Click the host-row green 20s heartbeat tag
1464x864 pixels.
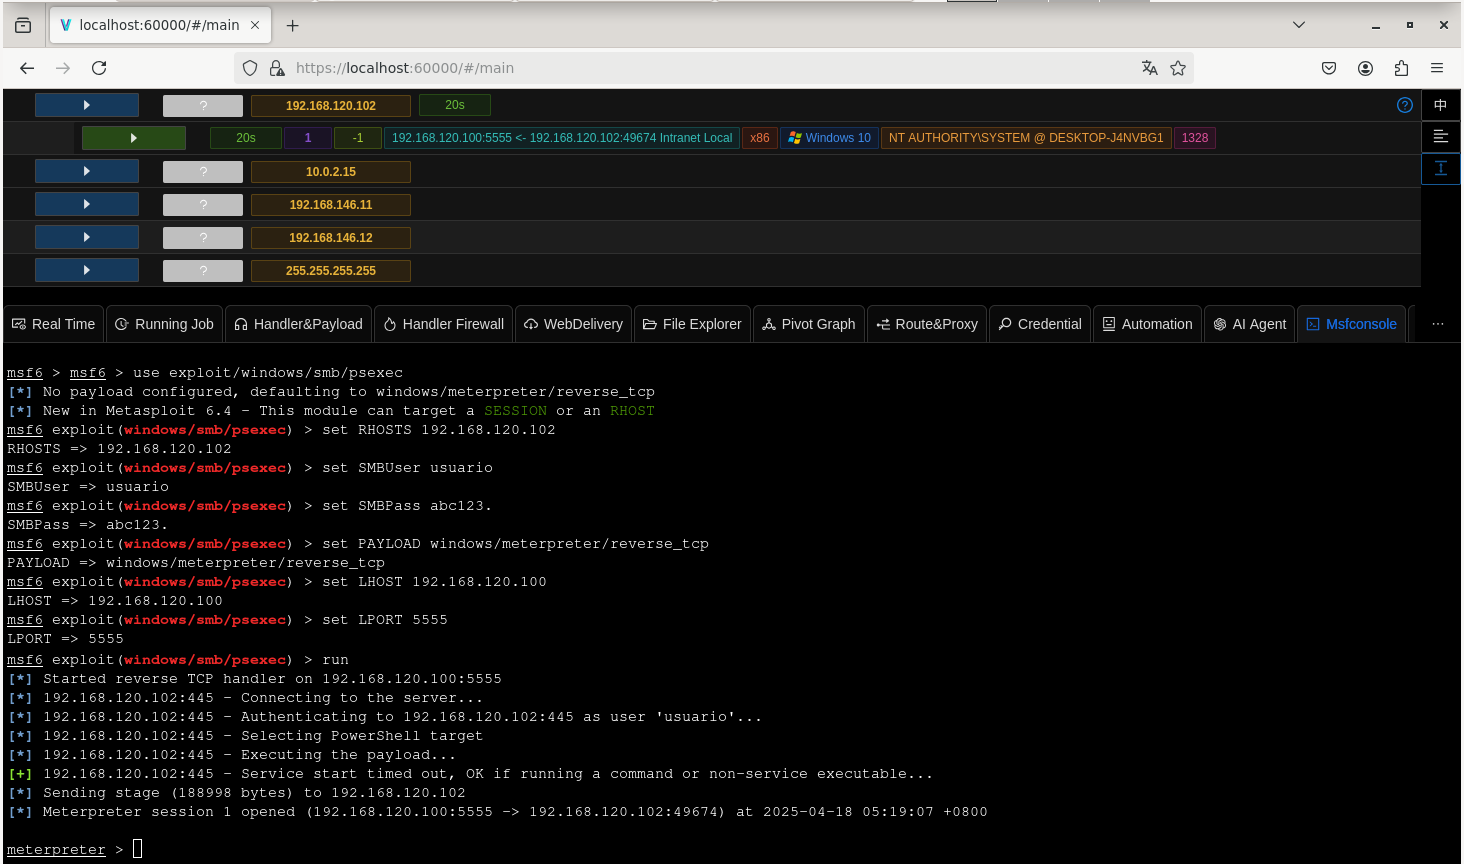455,105
